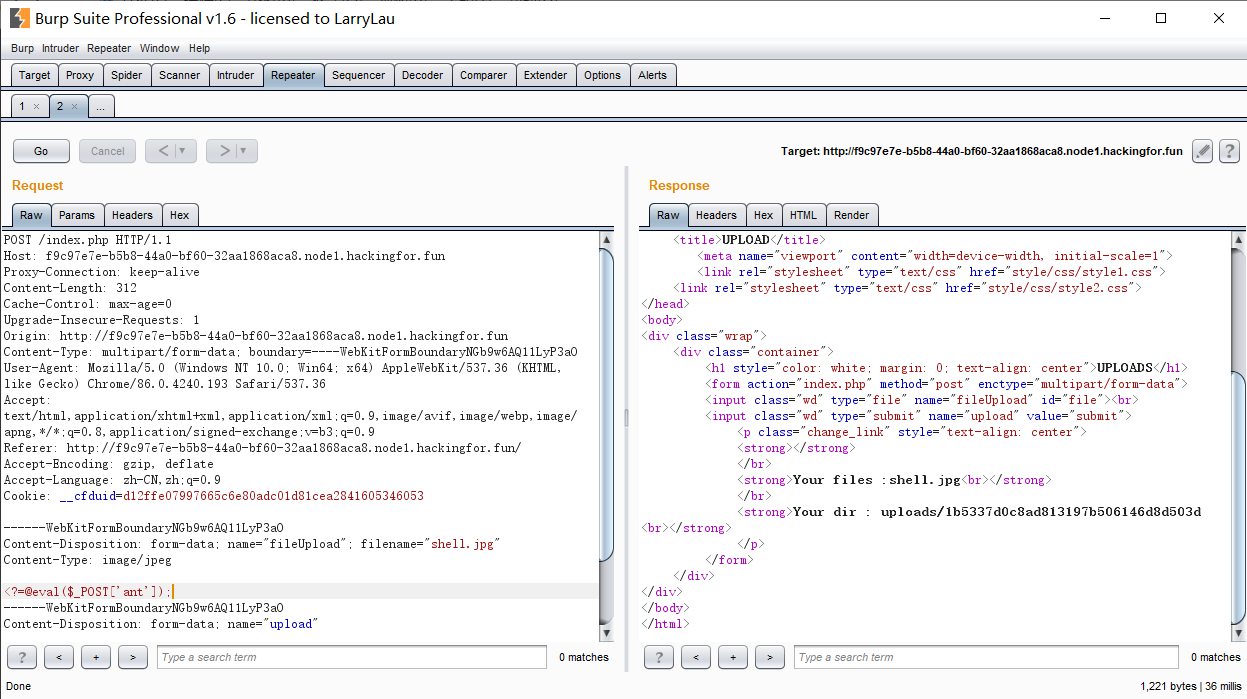The image size is (1247, 699).
Task: Go to next search match in Request
Action: pyautogui.click(x=133, y=657)
